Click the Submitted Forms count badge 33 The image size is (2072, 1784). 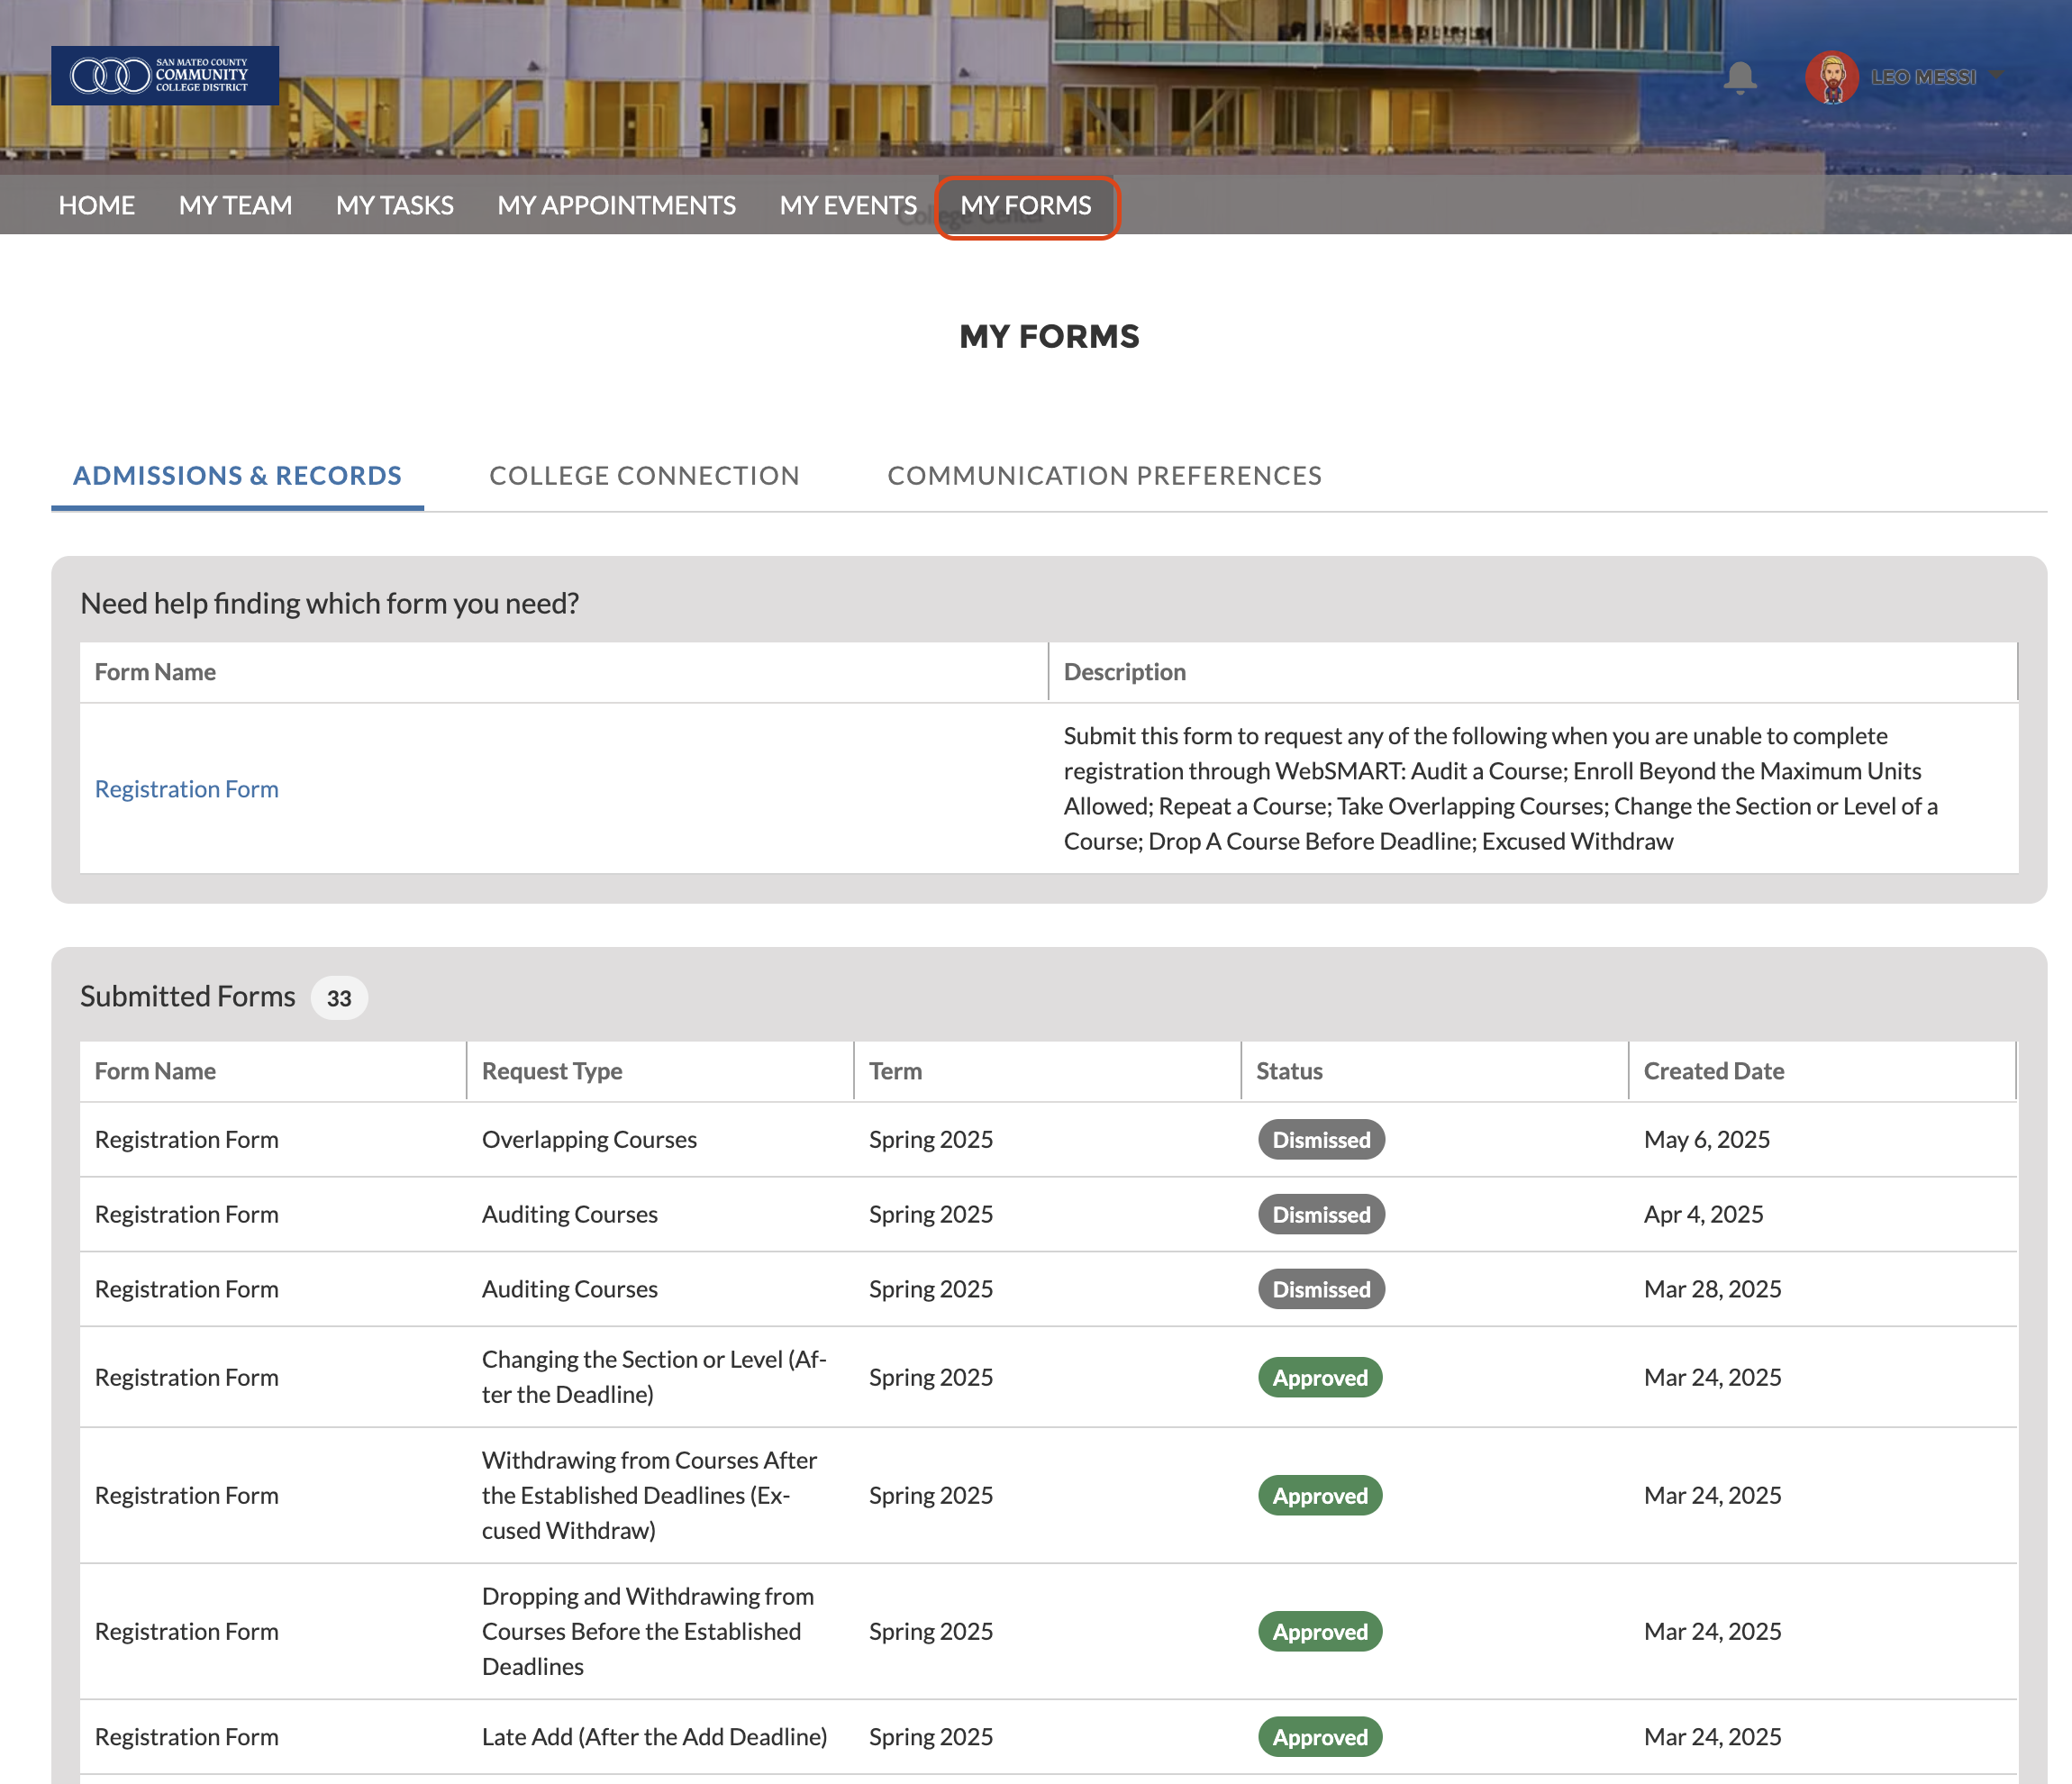pyautogui.click(x=339, y=998)
